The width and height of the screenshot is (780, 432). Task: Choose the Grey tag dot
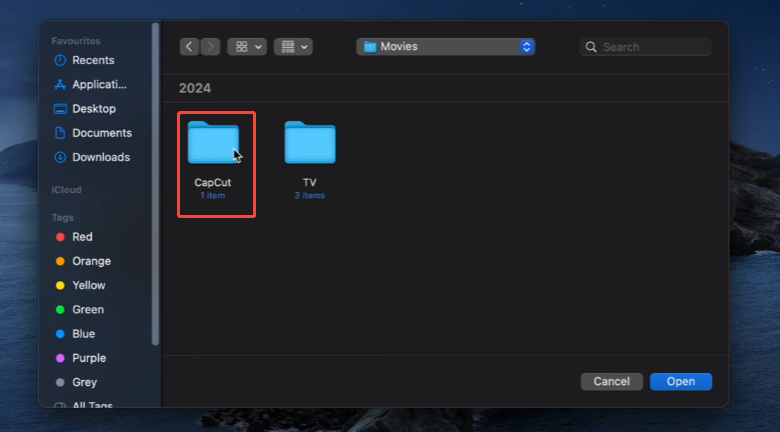coord(60,382)
